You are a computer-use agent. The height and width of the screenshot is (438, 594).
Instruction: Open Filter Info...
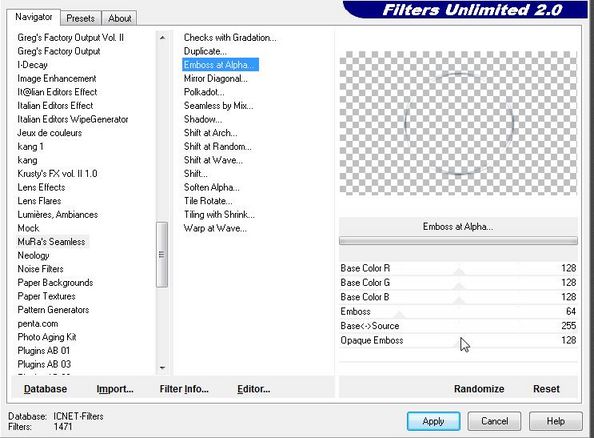point(184,389)
